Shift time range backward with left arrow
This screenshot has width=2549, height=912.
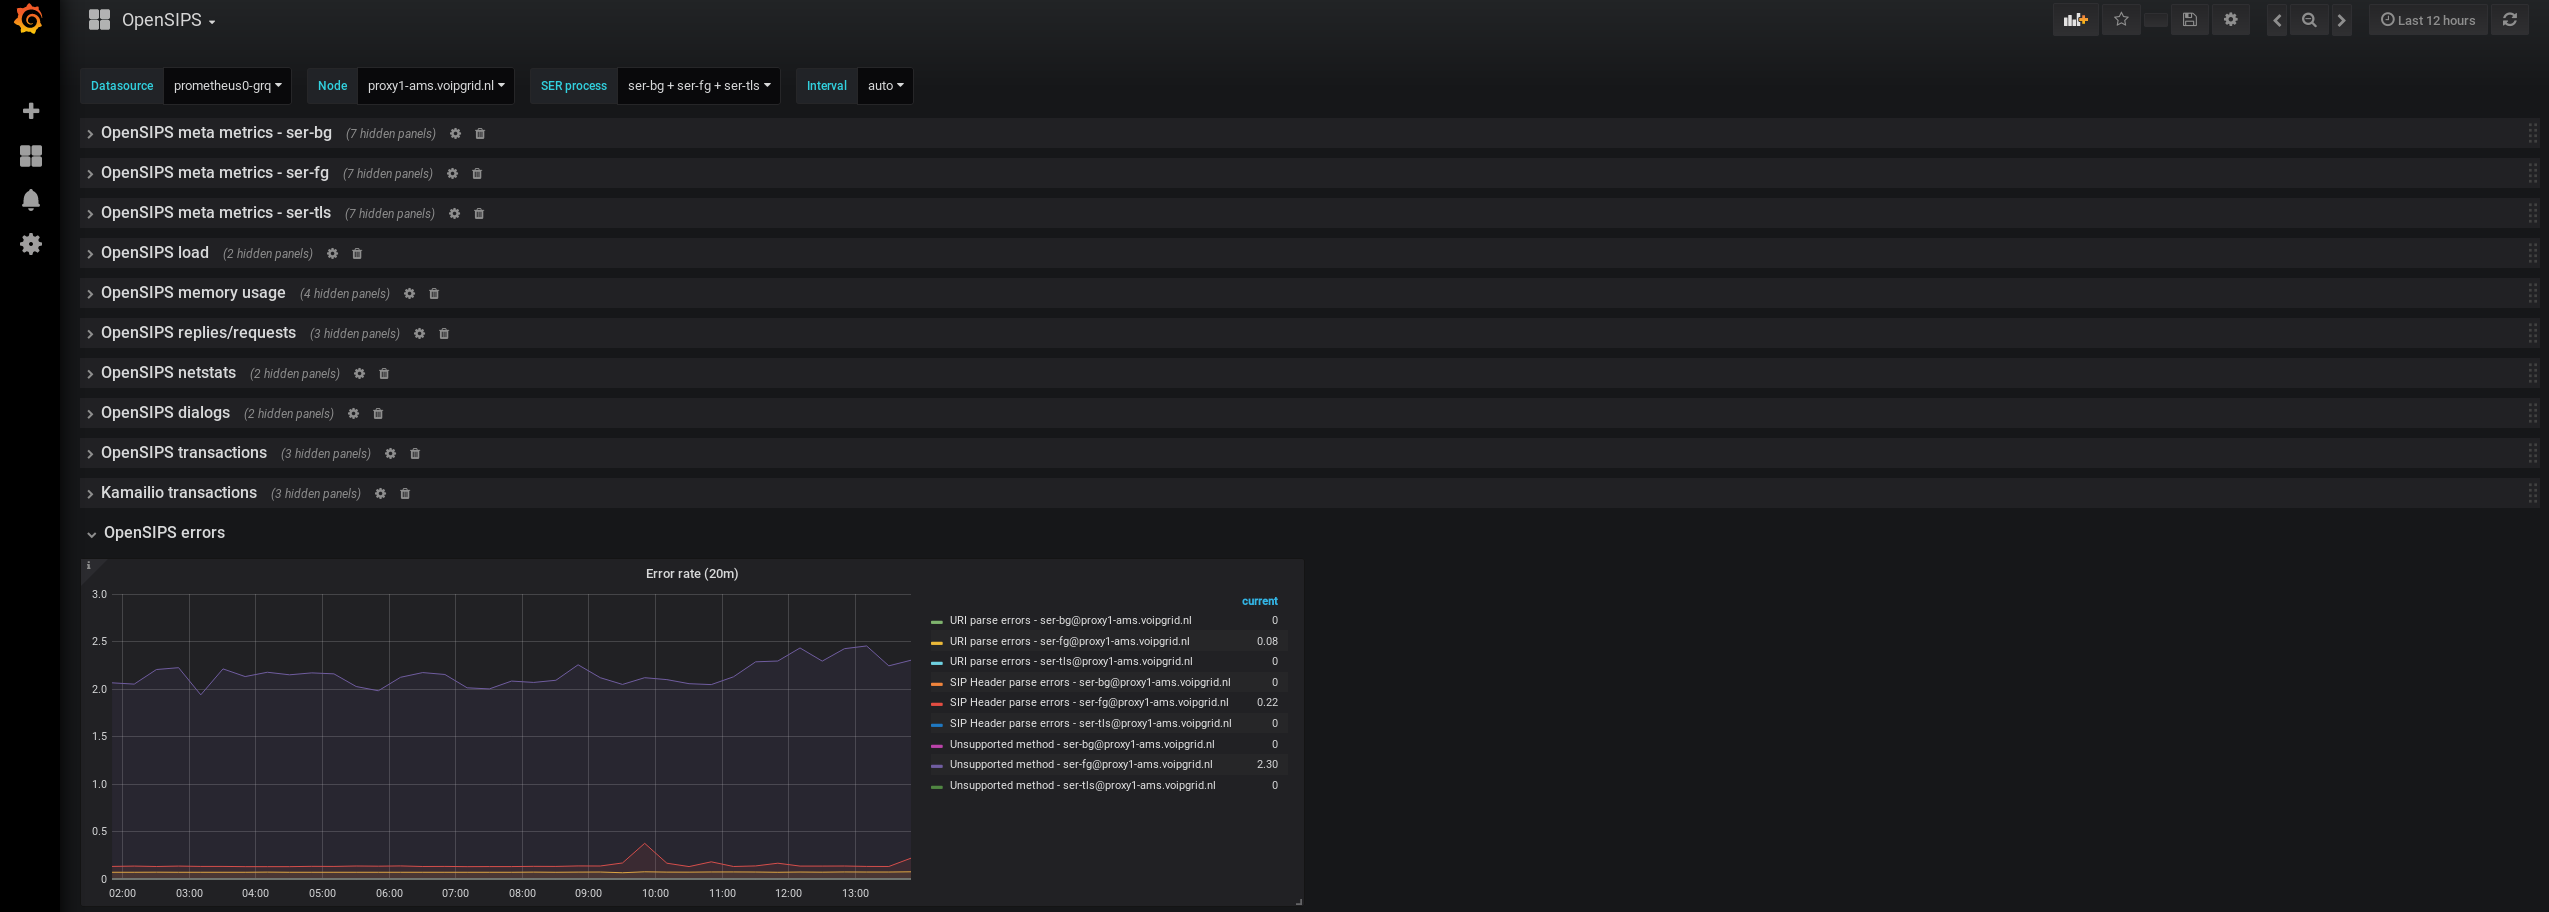point(2277,20)
